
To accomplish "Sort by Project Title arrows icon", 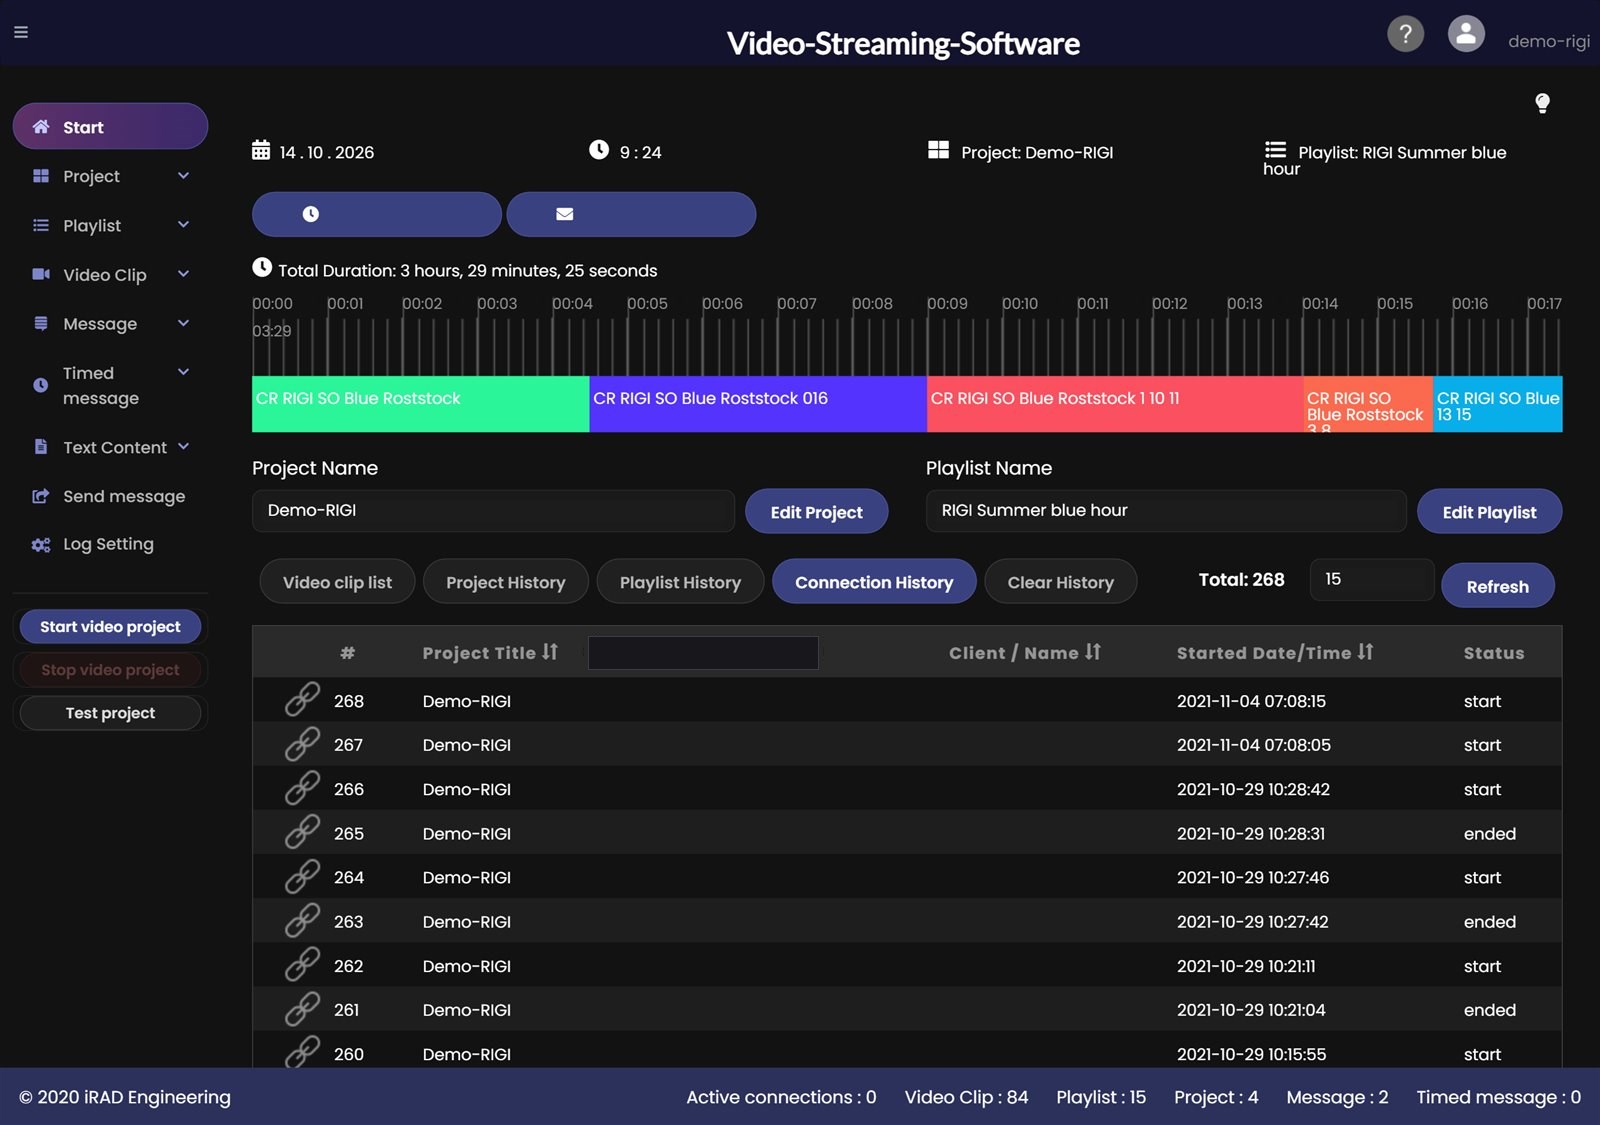I will 550,652.
